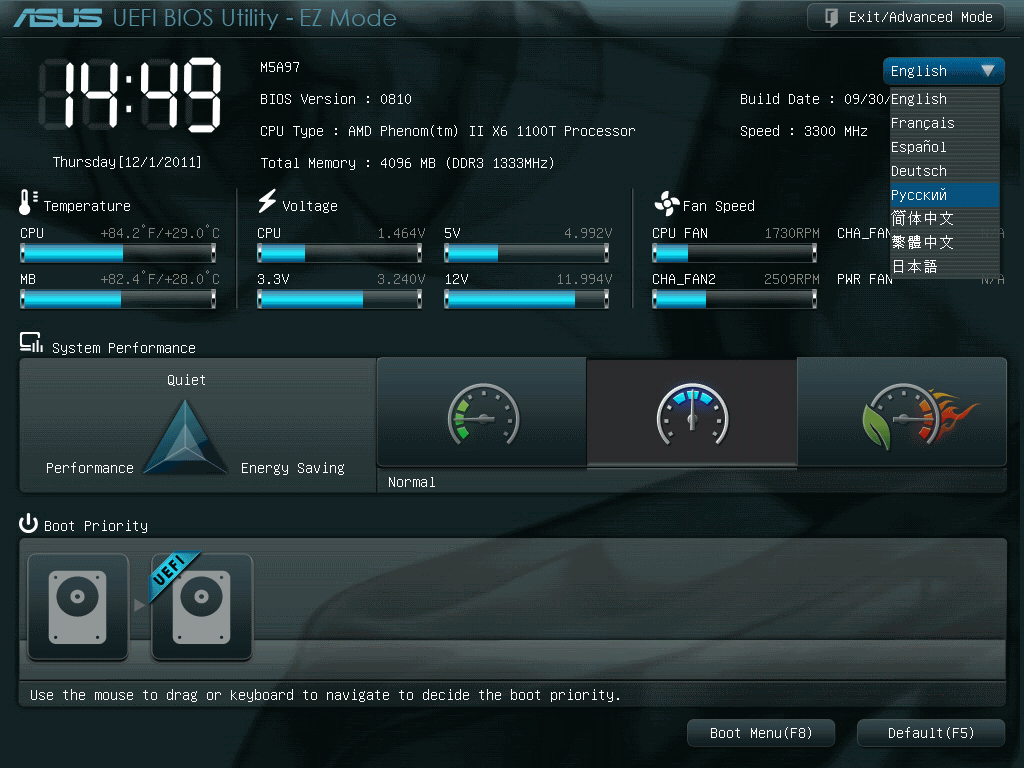The image size is (1024, 768).
Task: Click the System Performance monitor icon
Action: [31, 343]
